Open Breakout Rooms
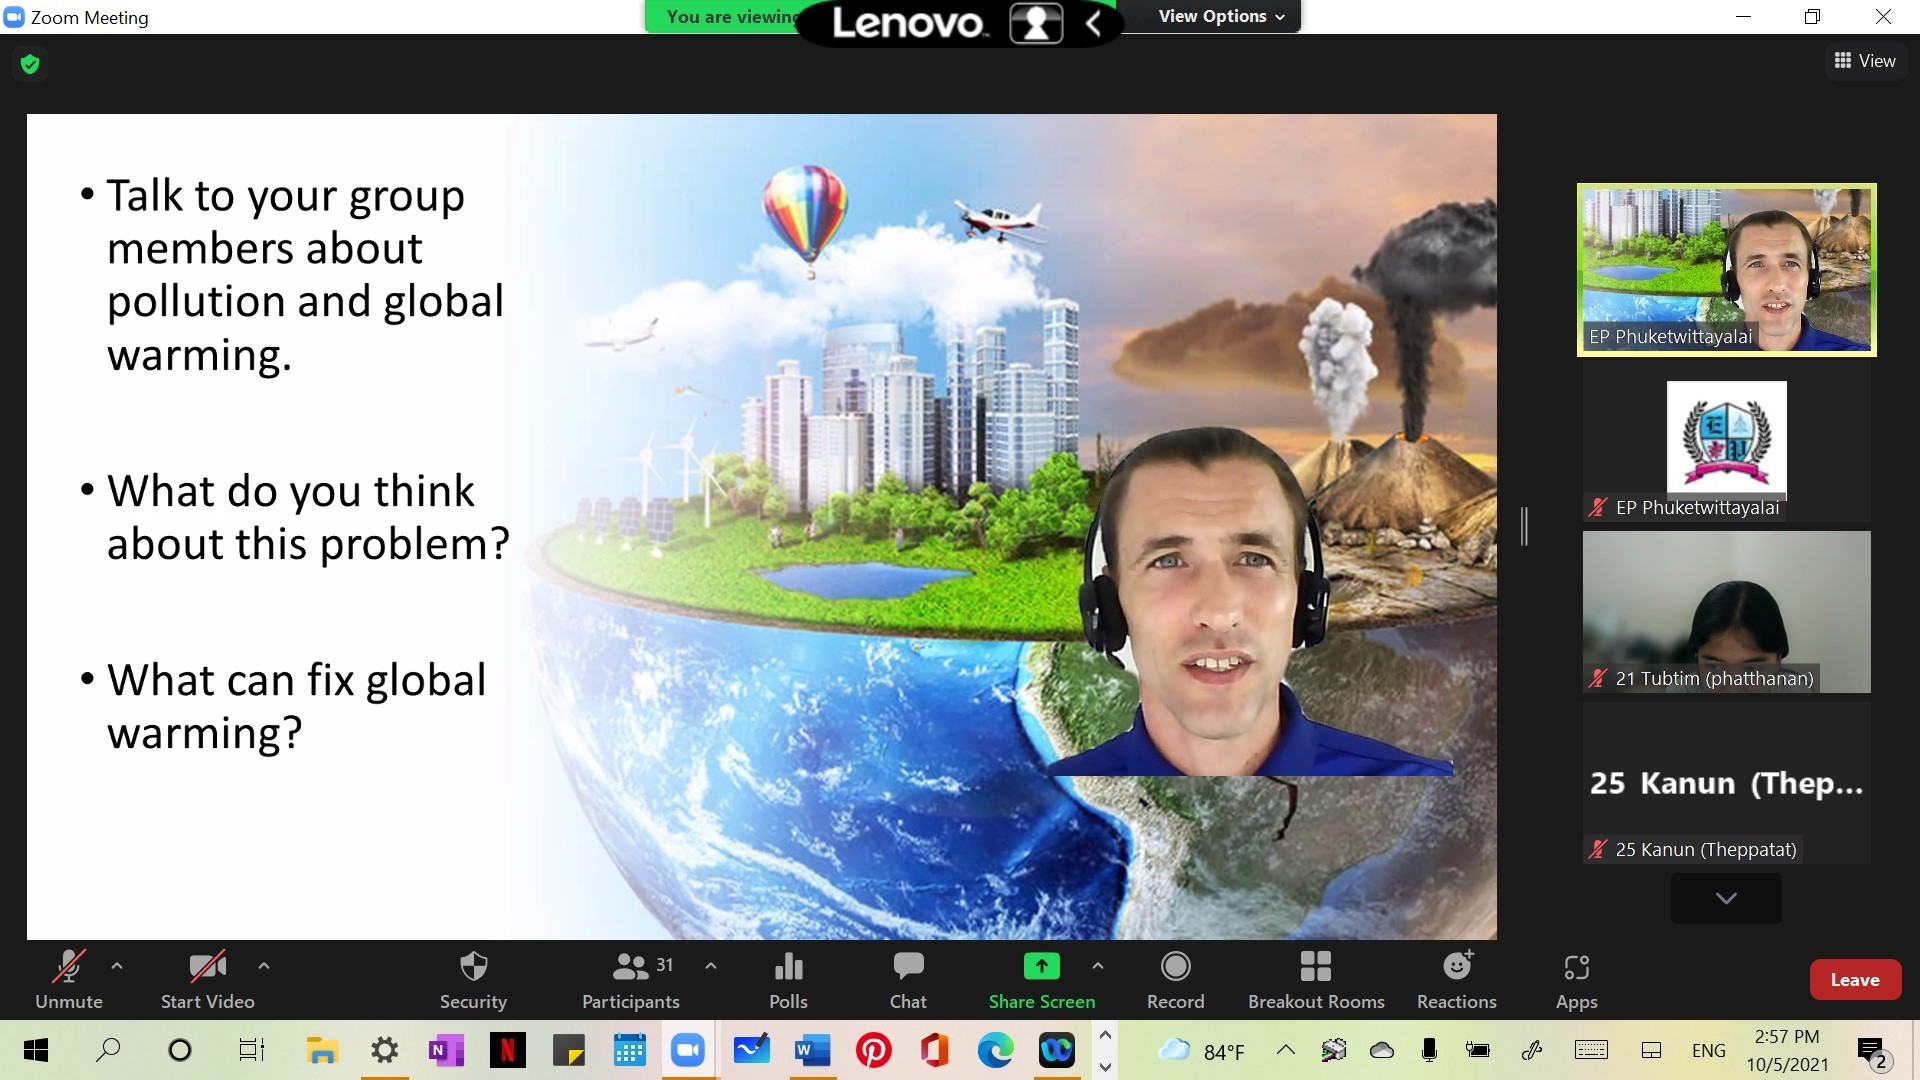 (1316, 980)
